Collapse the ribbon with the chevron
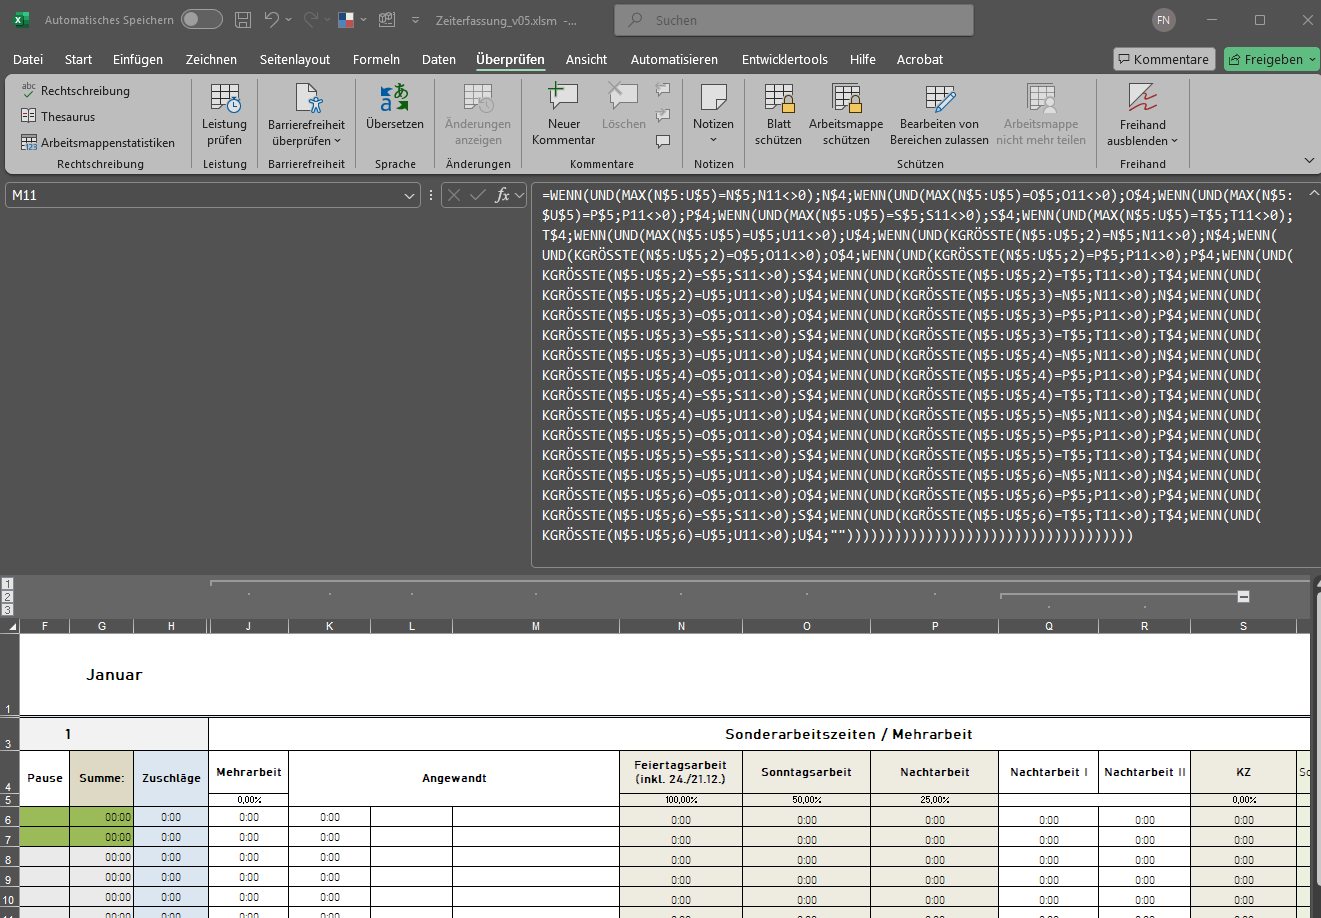This screenshot has width=1321, height=918. pos(1309,161)
